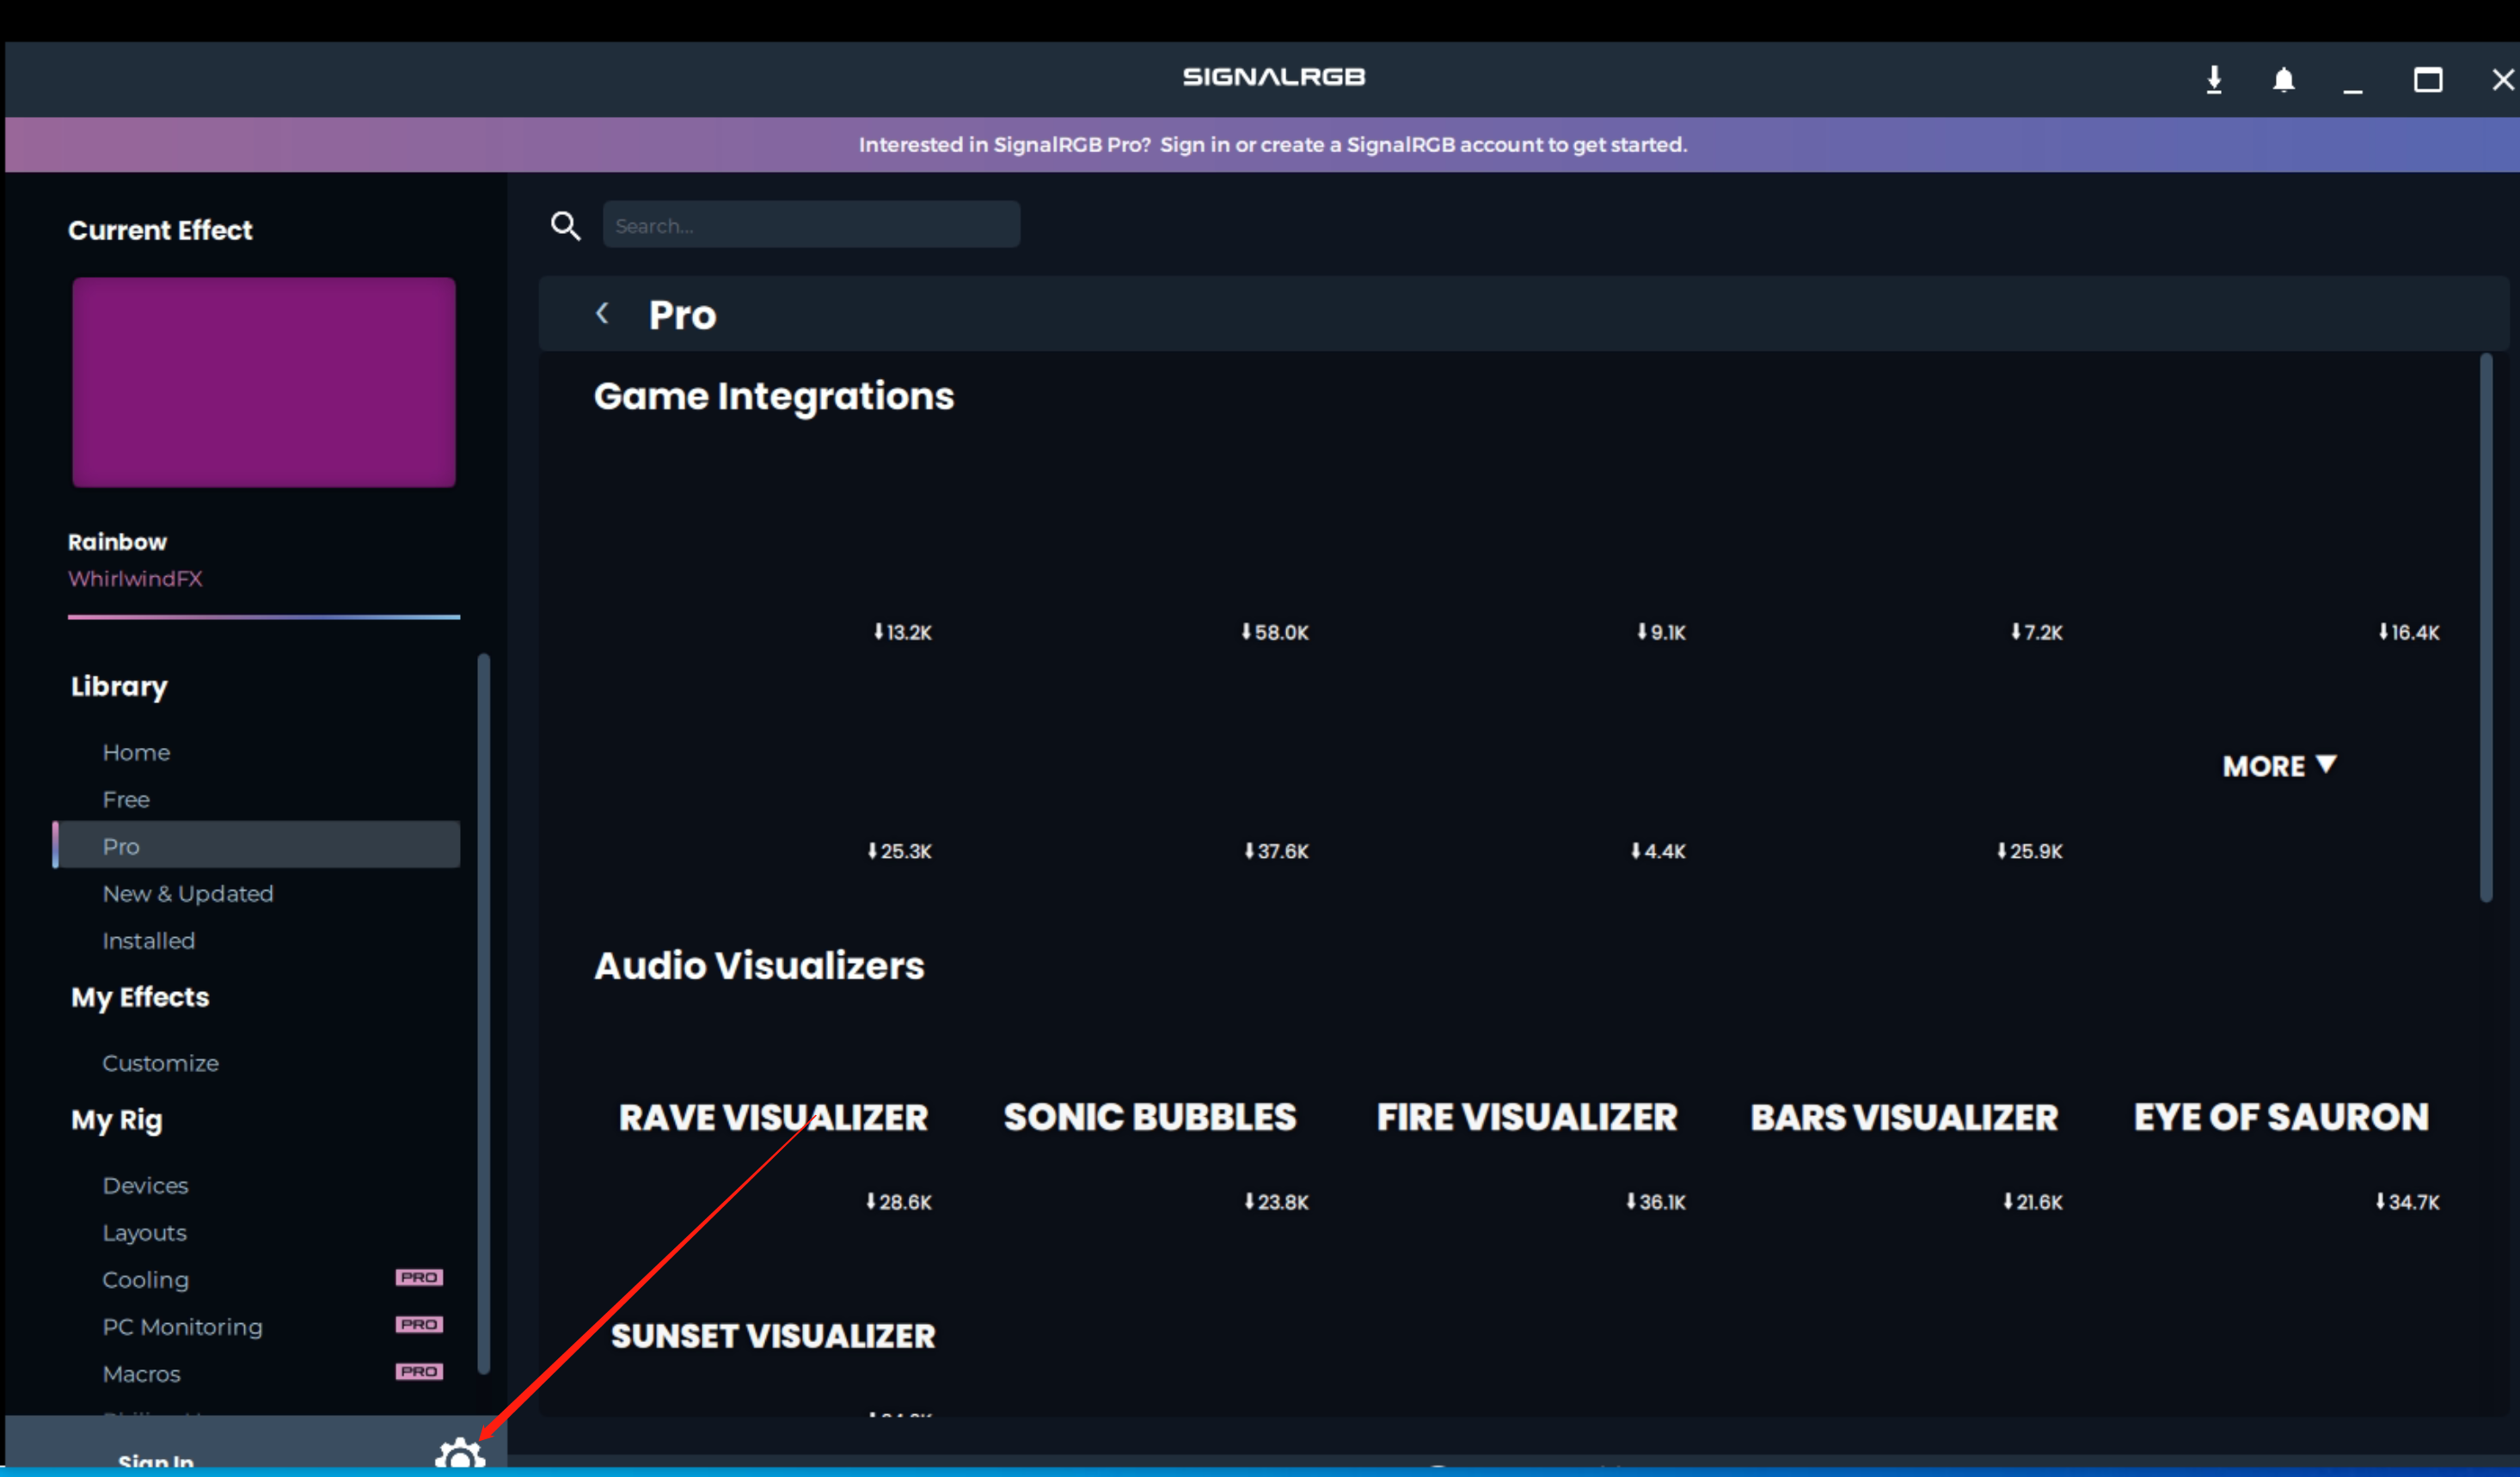Open Free effects section

point(126,799)
